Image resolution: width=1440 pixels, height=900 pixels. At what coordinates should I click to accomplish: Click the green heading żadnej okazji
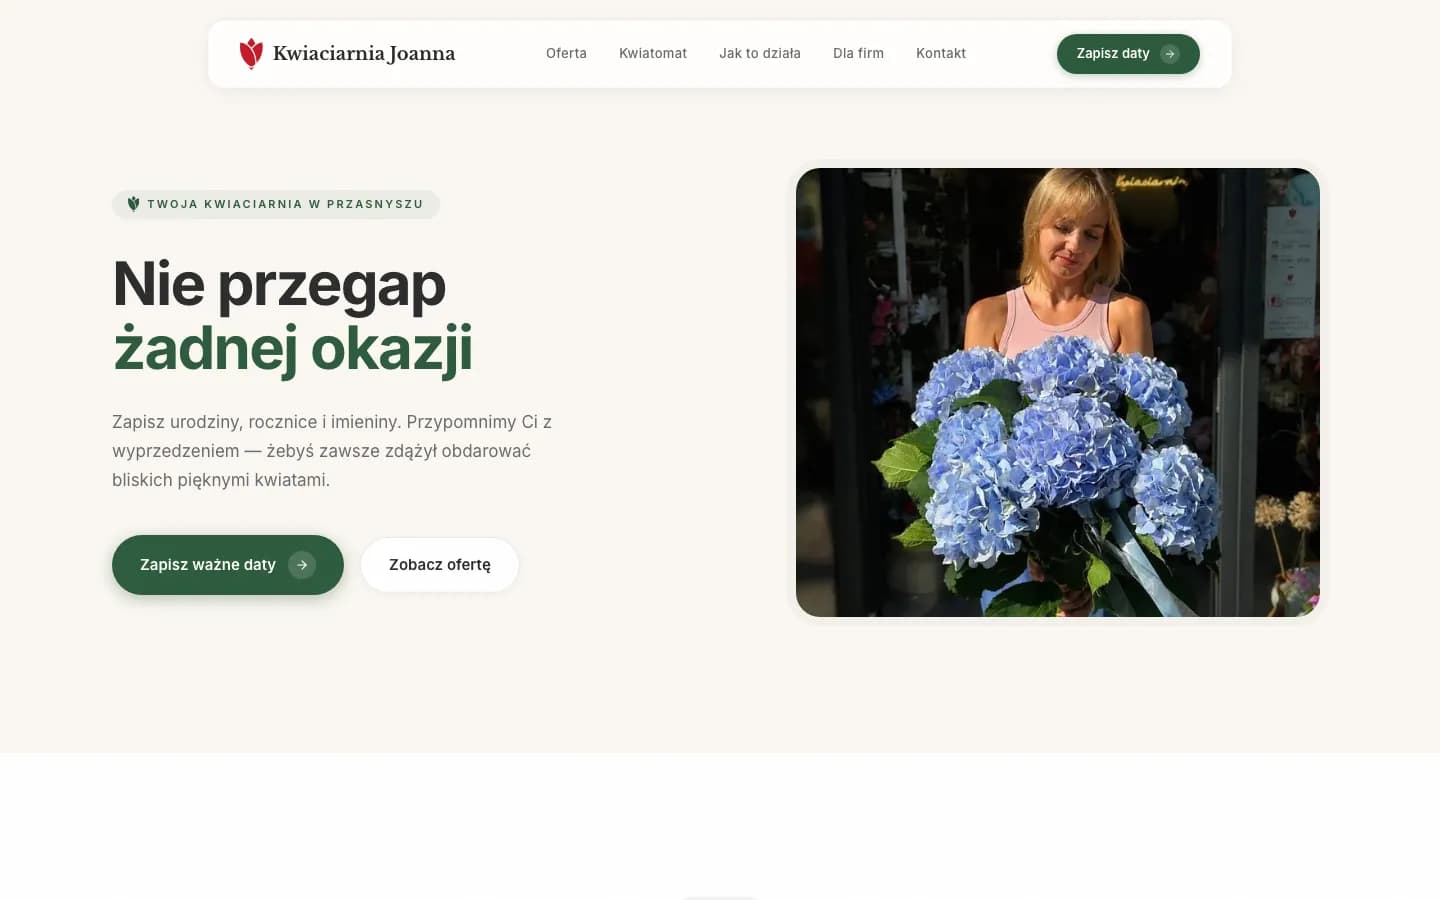[292, 348]
